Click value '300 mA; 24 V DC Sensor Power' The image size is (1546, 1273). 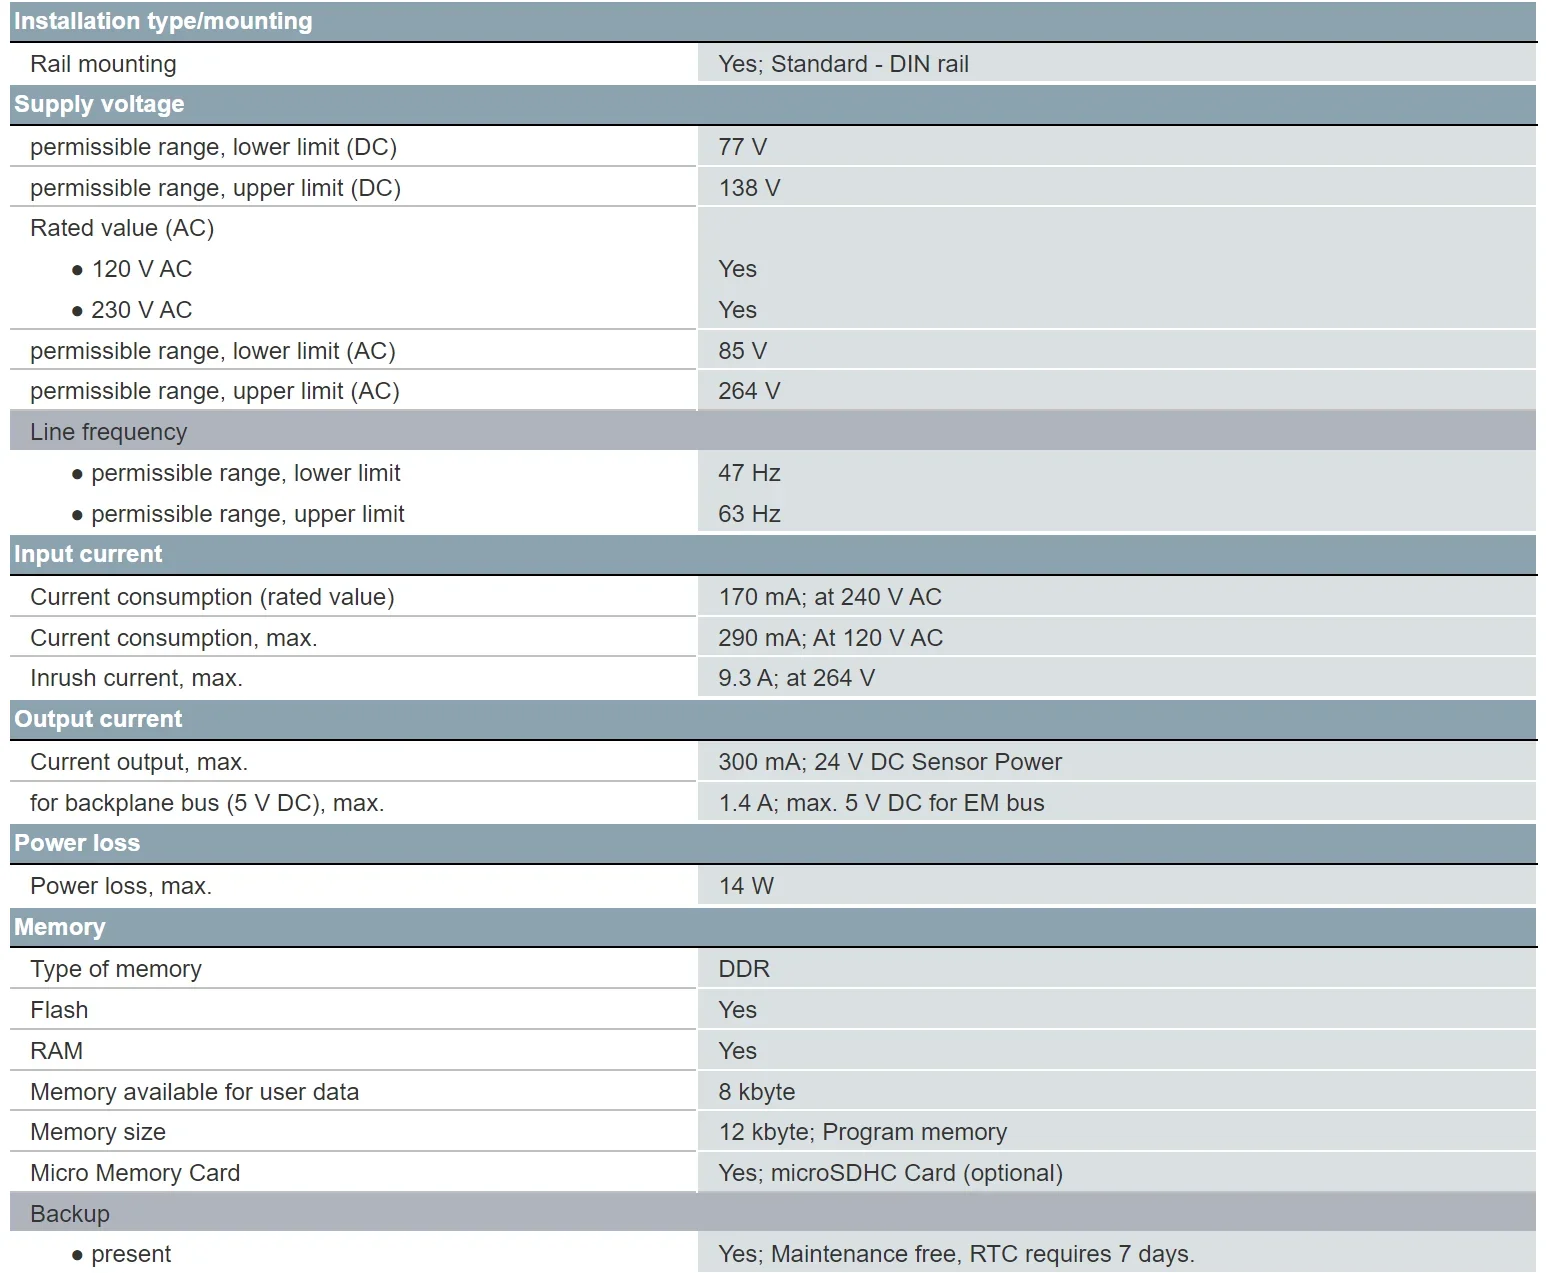[x=890, y=762]
